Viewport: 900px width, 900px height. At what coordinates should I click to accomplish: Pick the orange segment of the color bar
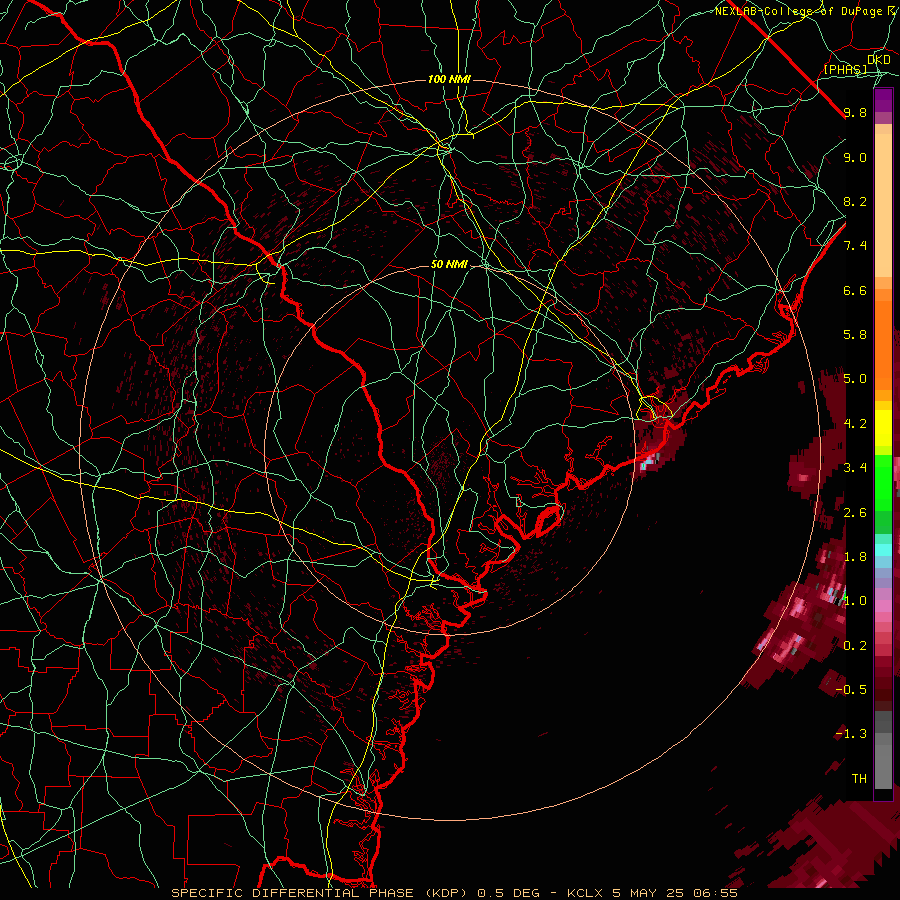[x=883, y=344]
